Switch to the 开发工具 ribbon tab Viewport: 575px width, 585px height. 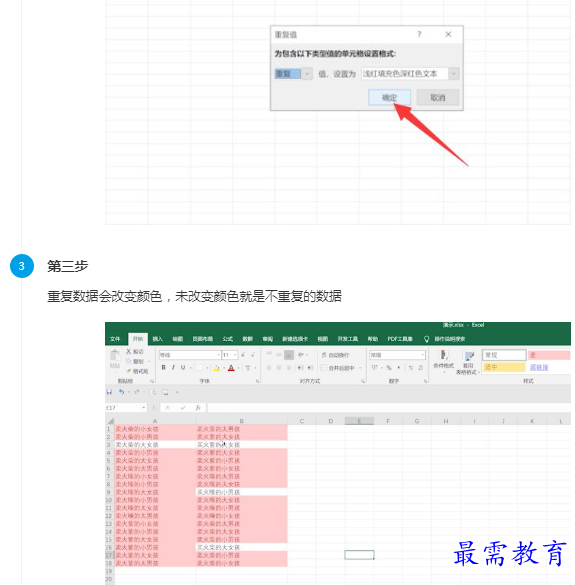click(347, 339)
